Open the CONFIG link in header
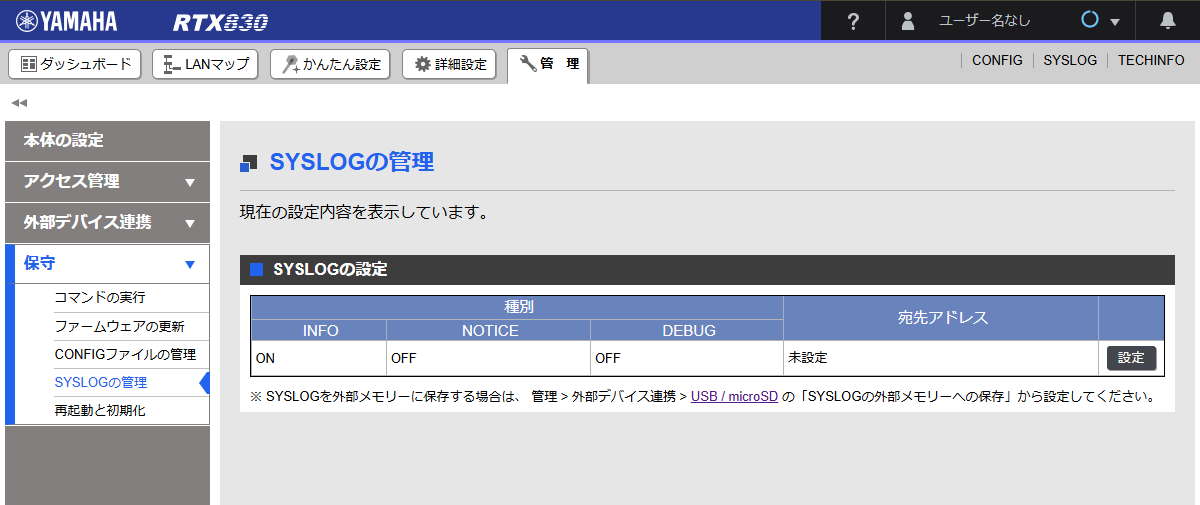This screenshot has height=505, width=1200. (997, 60)
